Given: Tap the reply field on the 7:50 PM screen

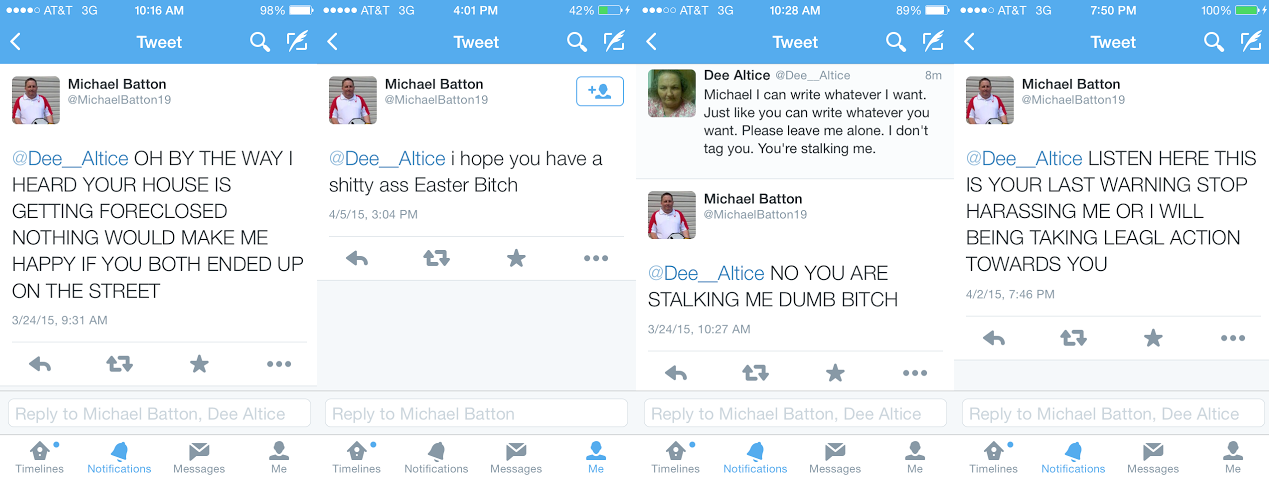Looking at the screenshot, I should 1112,414.
